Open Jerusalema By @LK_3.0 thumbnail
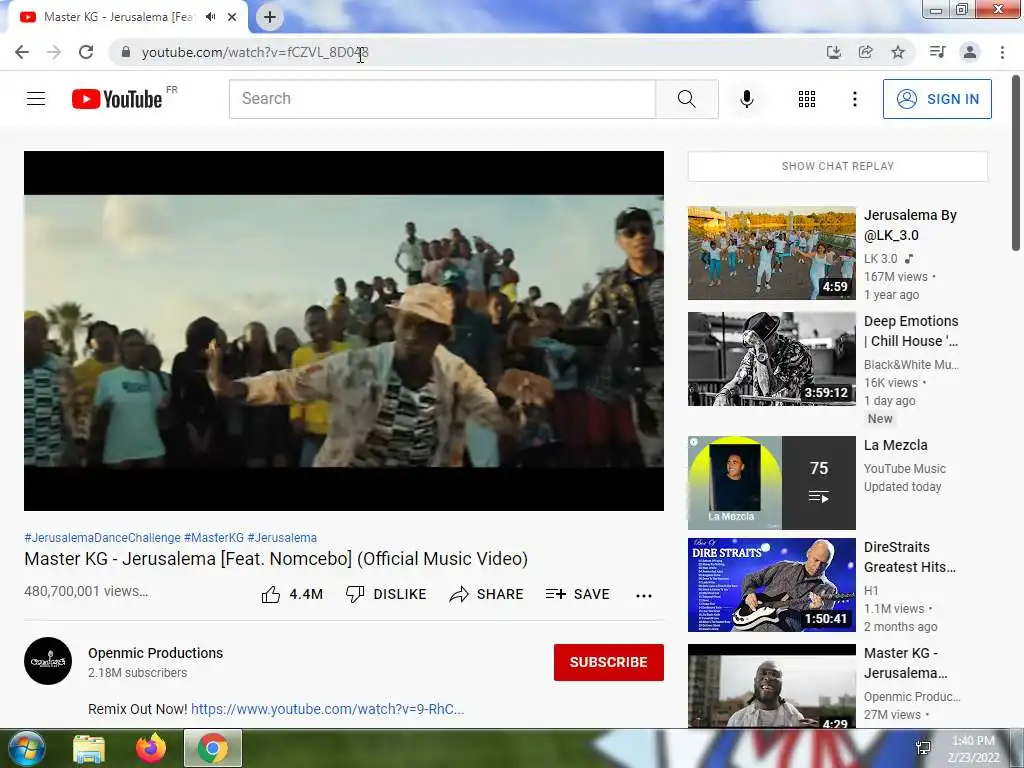Screen dimensions: 1024x768 [x=771, y=253]
